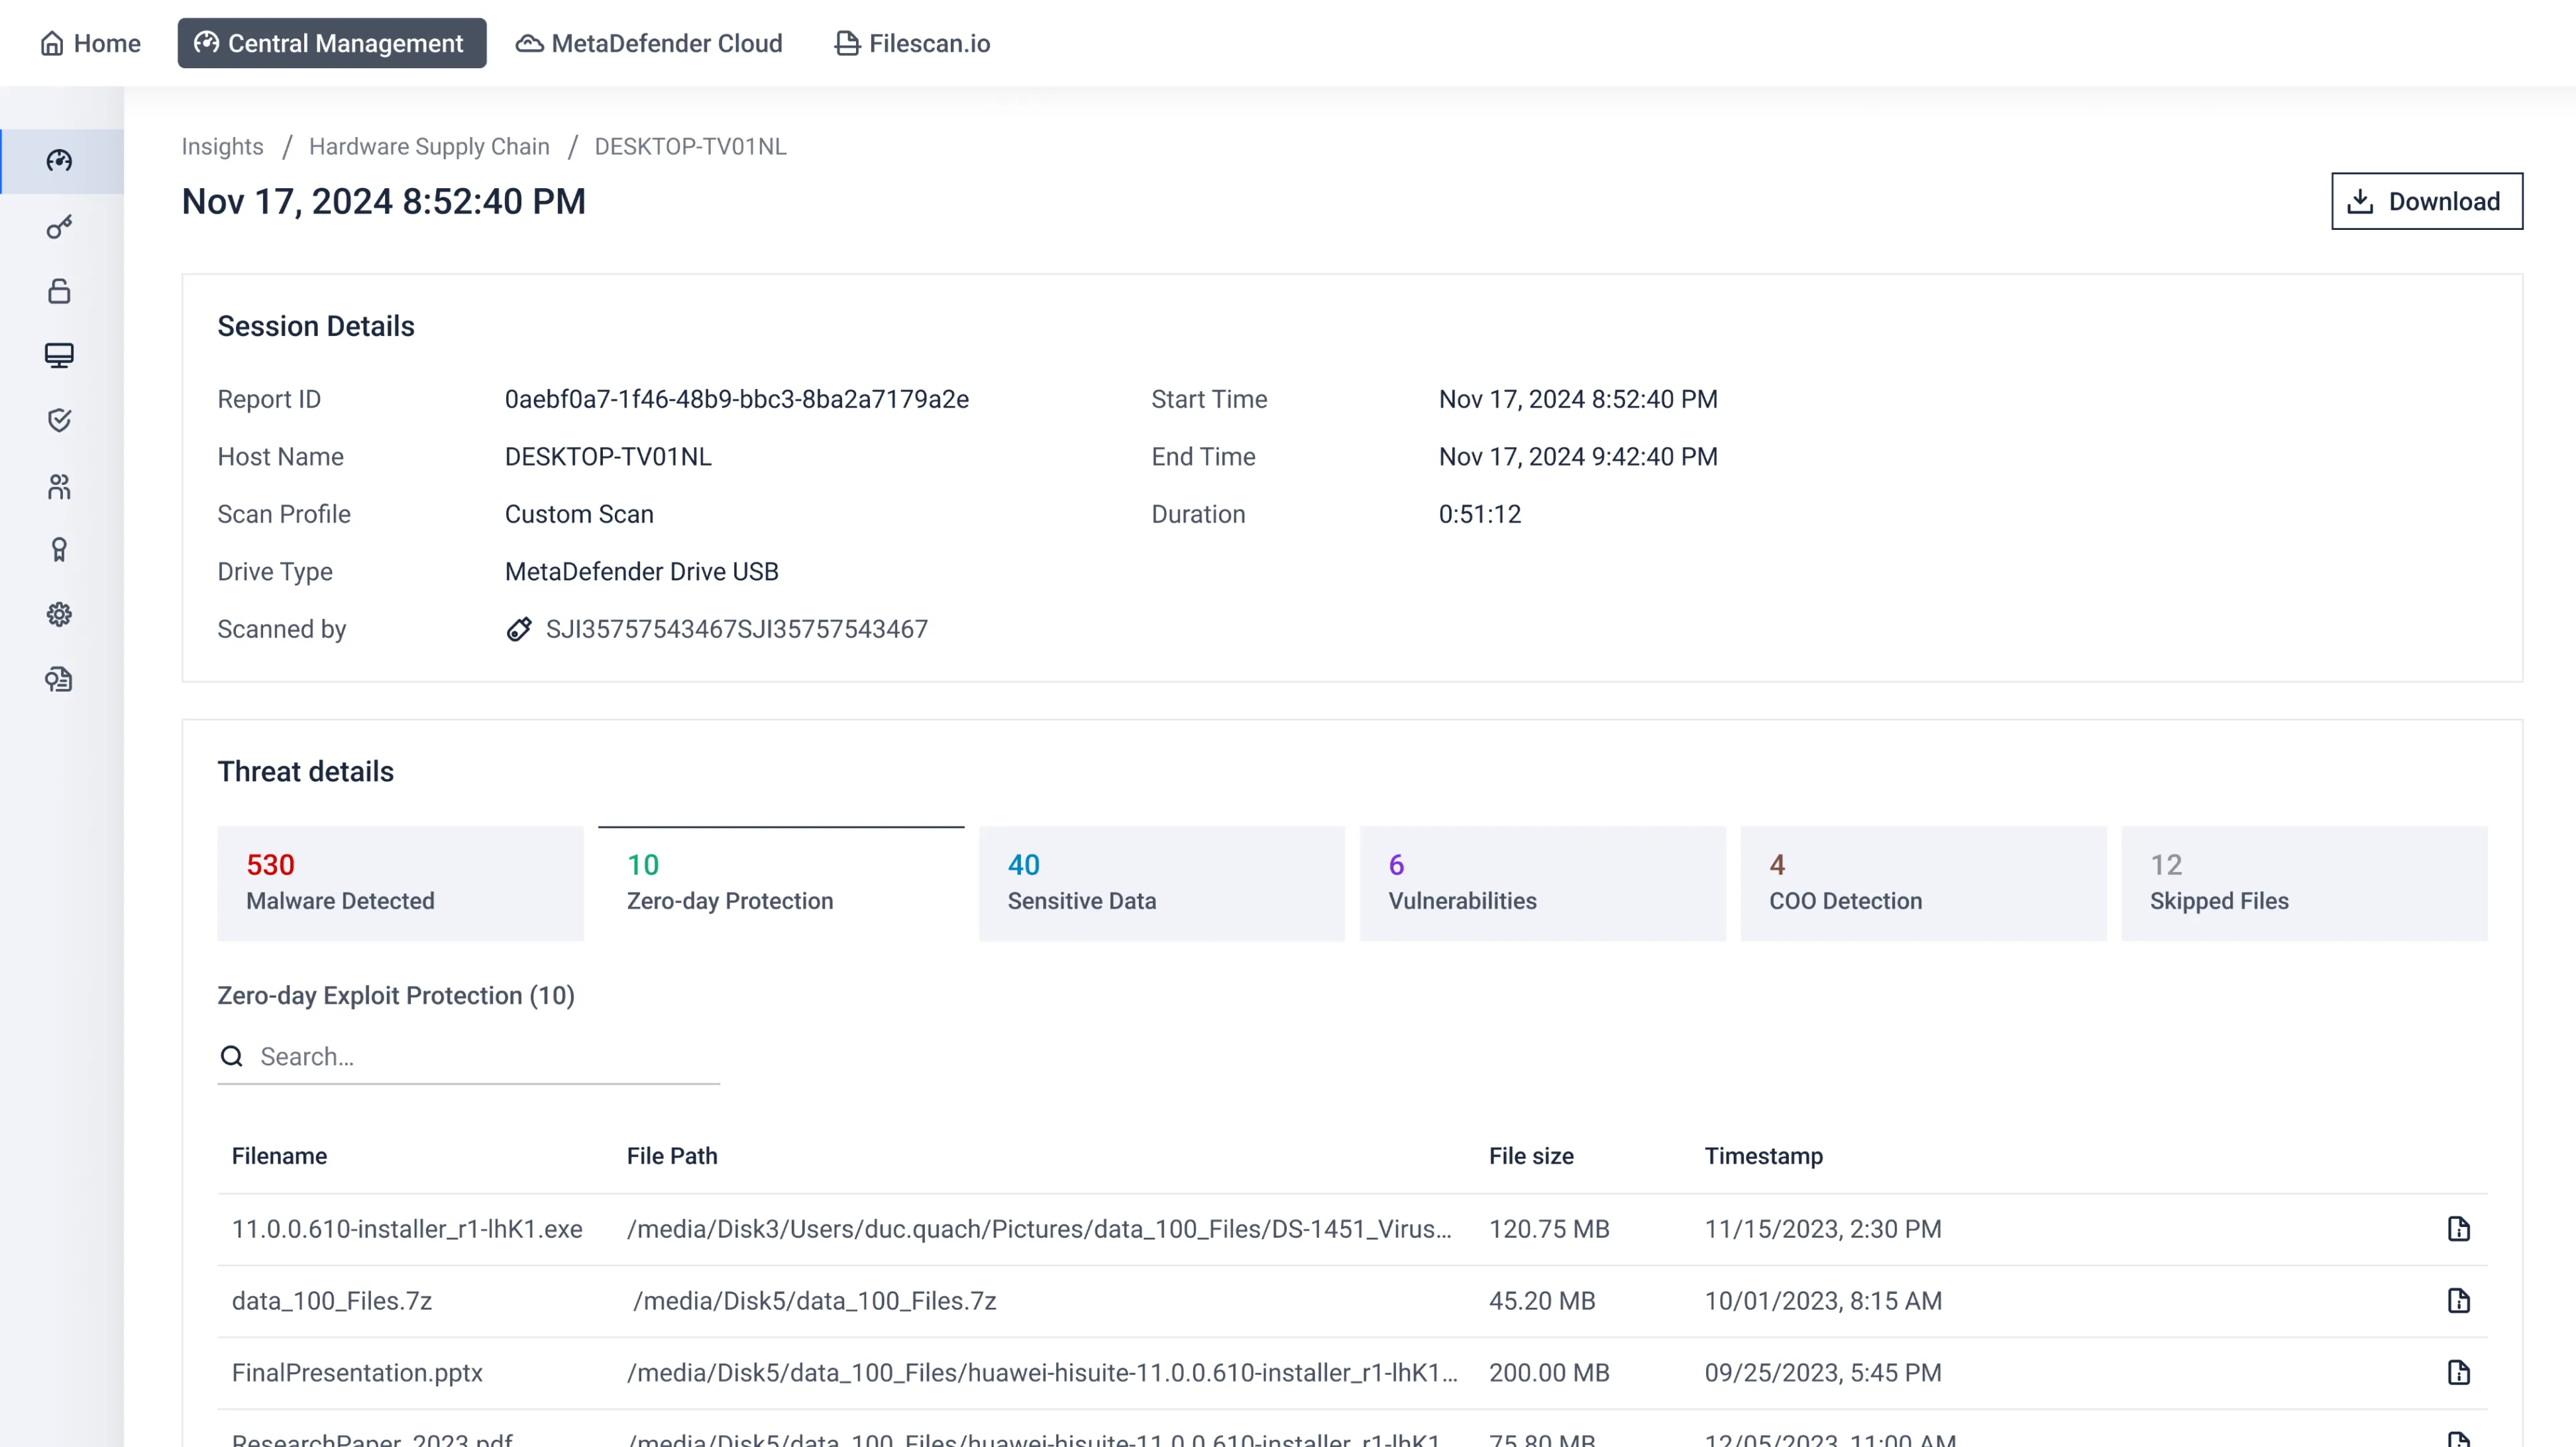Viewport: 2576px width, 1447px height.
Task: Click the Download button
Action: click(2426, 202)
